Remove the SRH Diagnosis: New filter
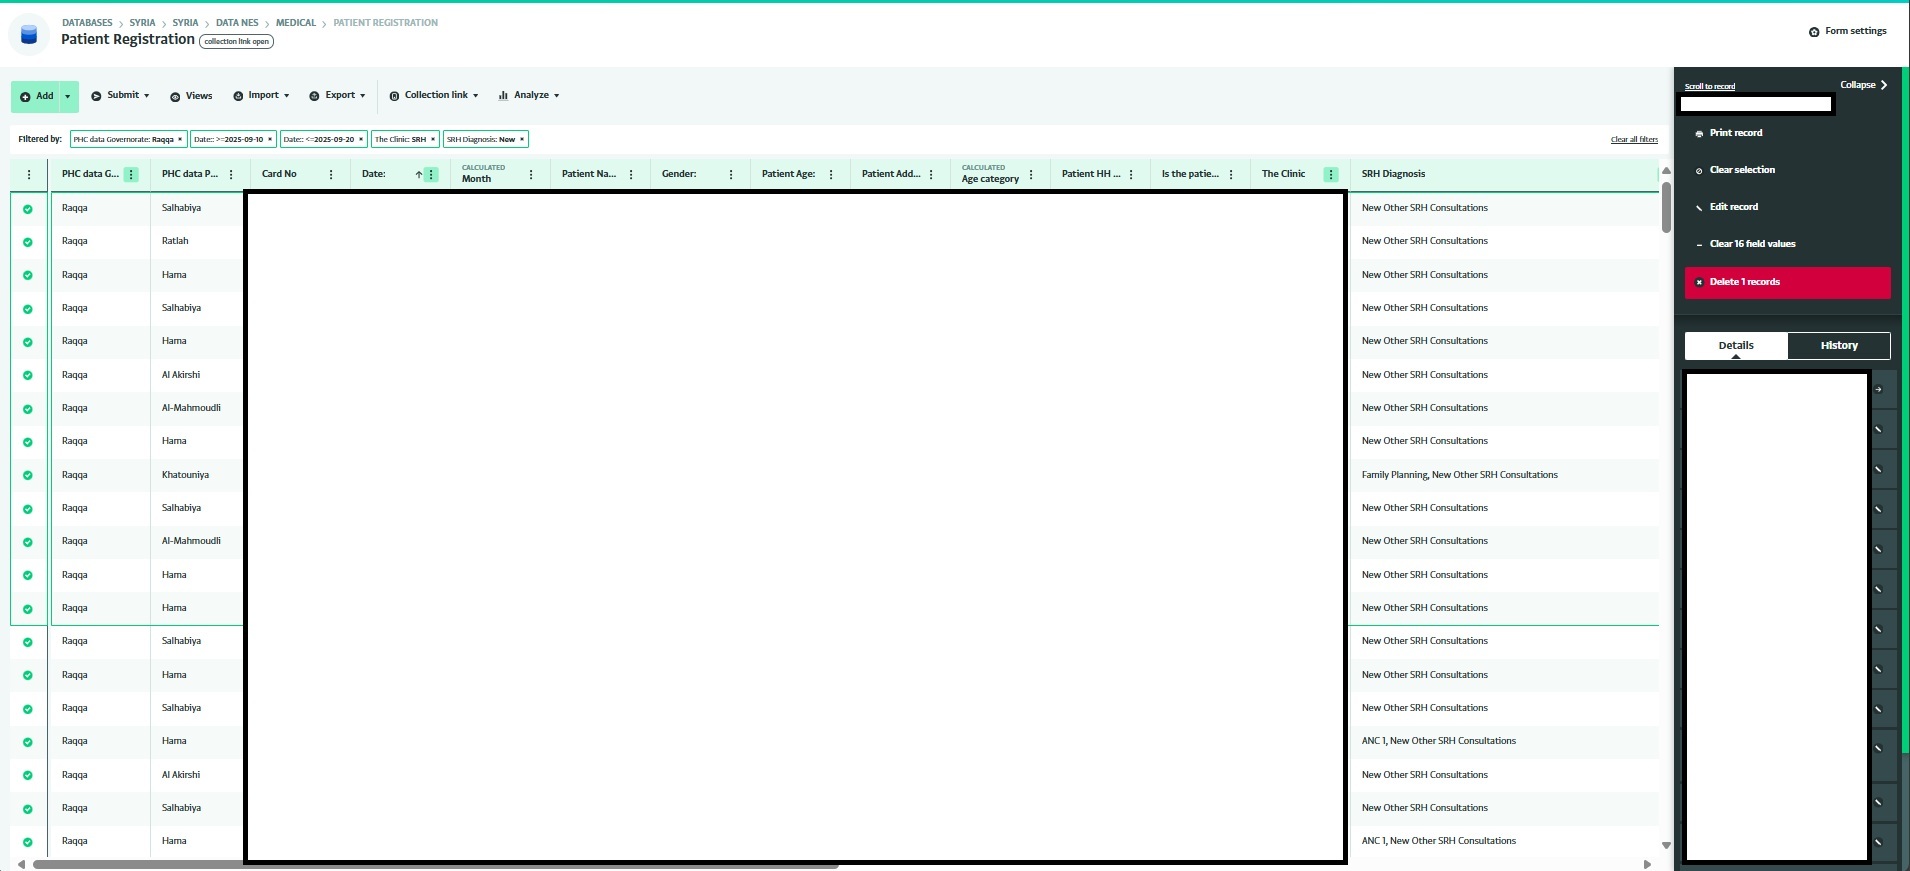 tap(521, 140)
